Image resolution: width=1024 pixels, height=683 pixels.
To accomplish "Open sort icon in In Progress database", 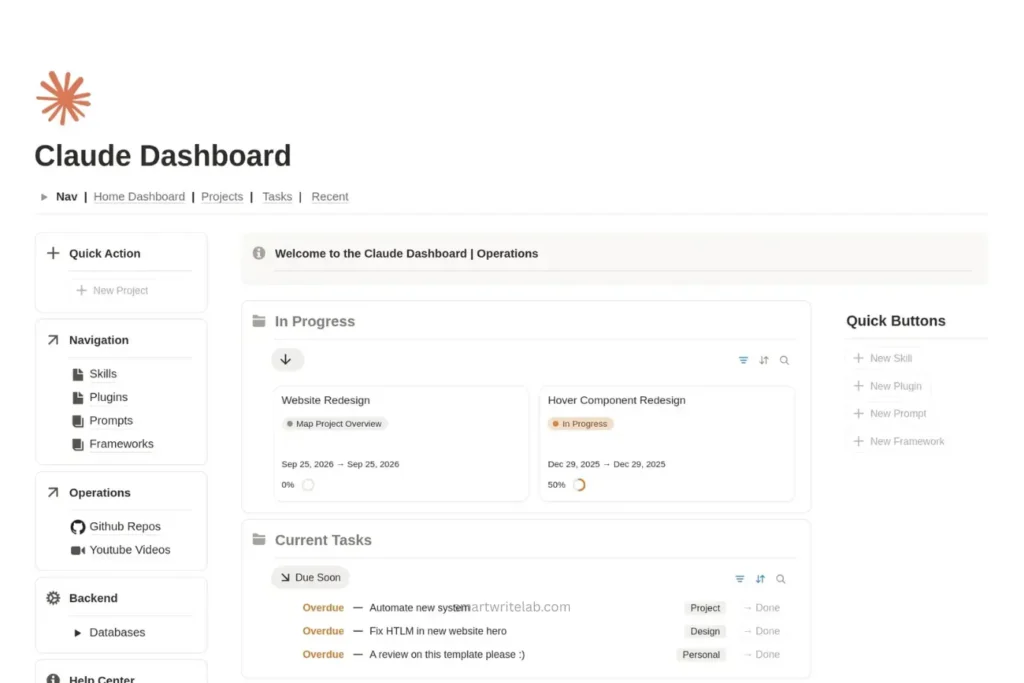I will tap(763, 360).
